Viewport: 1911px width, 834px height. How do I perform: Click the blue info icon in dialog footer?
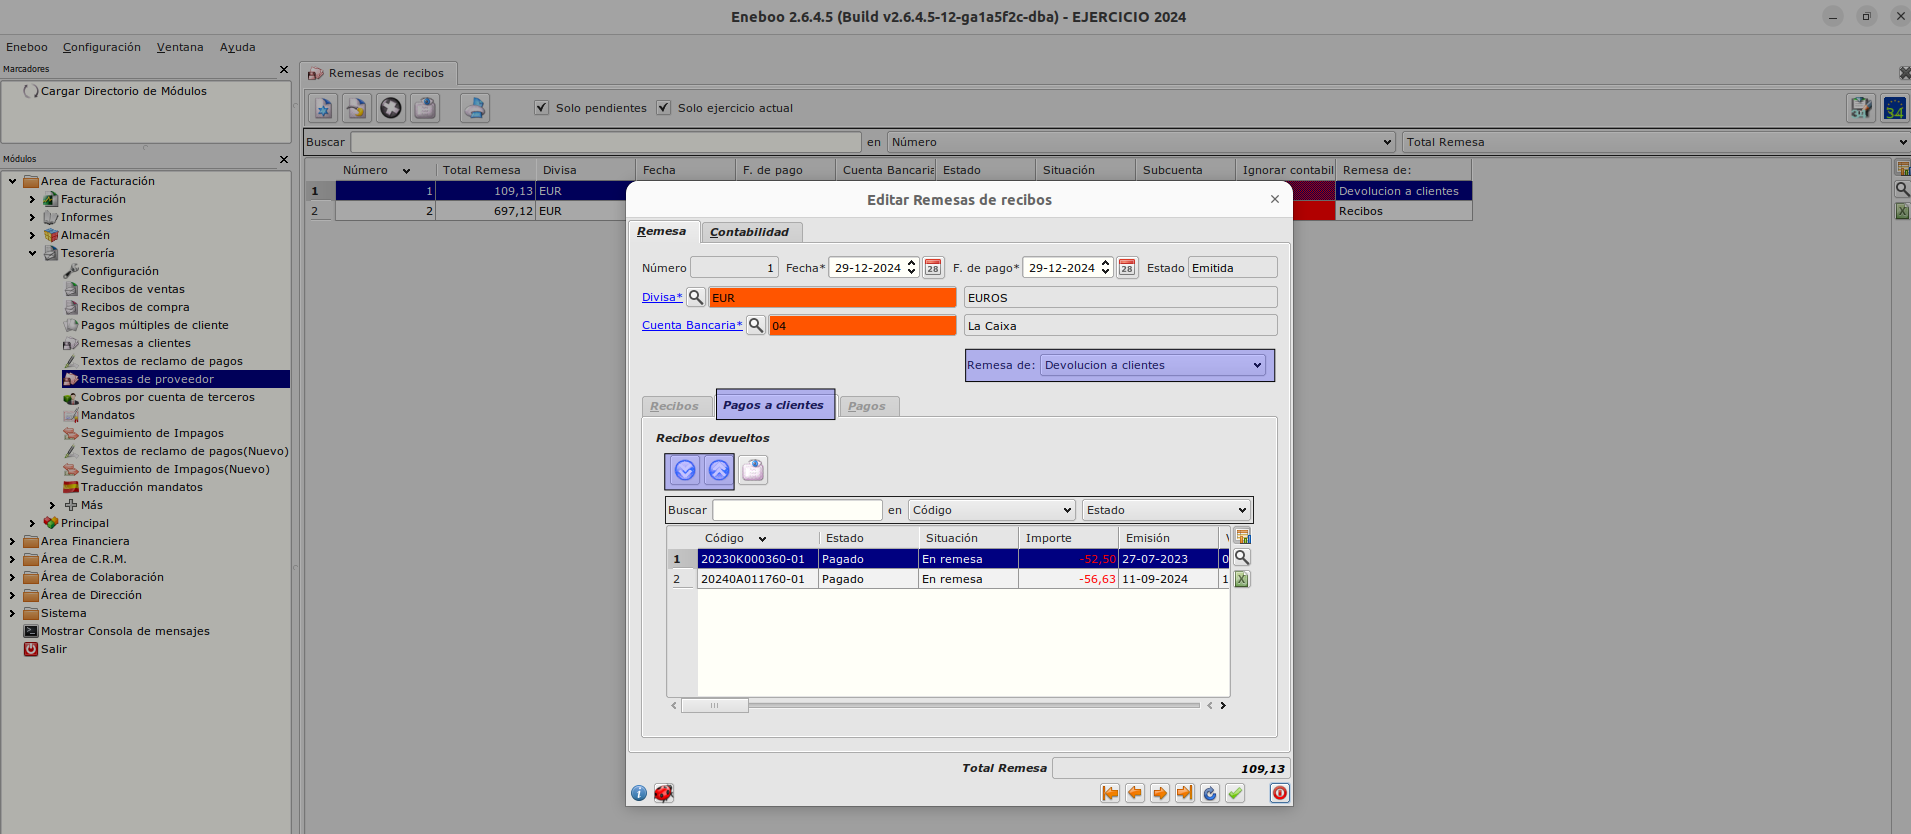coord(639,793)
